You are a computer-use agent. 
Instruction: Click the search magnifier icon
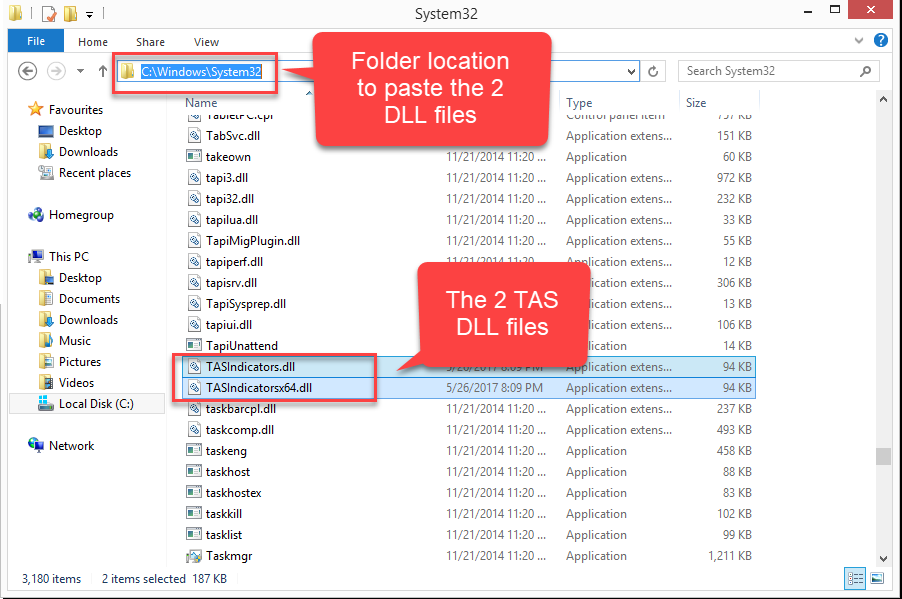865,71
